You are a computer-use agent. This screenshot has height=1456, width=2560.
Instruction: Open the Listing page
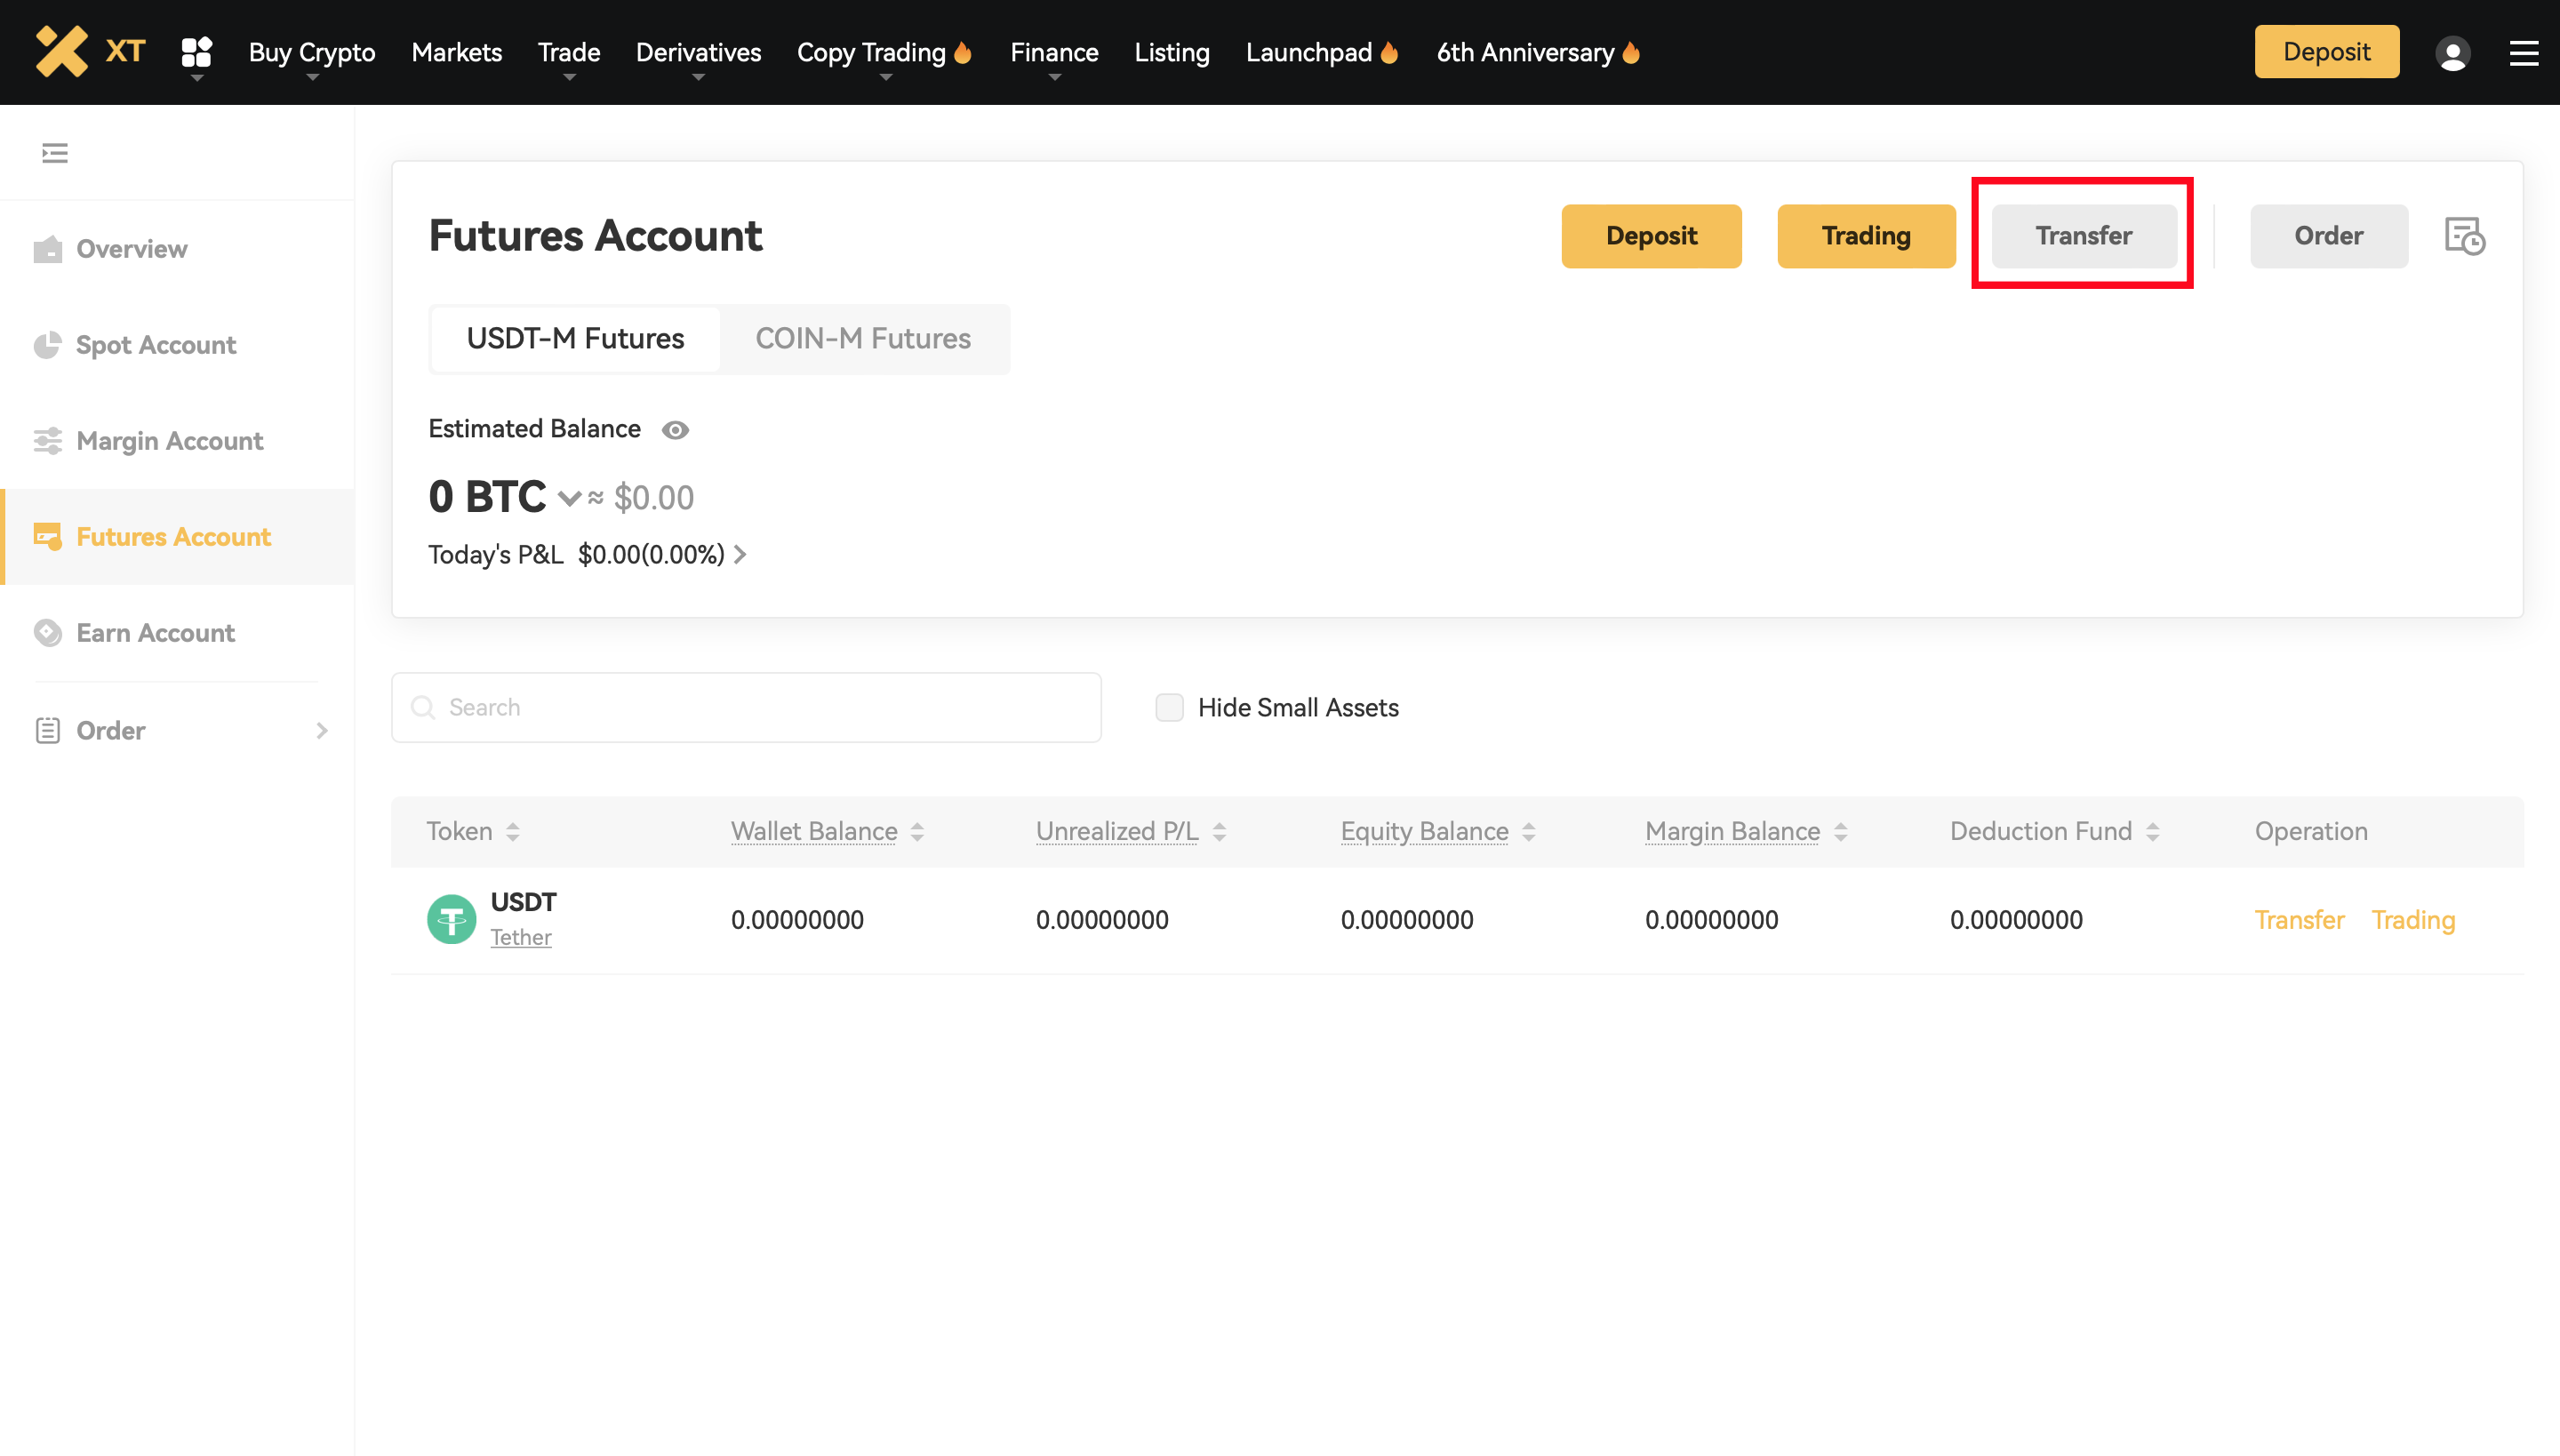click(x=1171, y=52)
